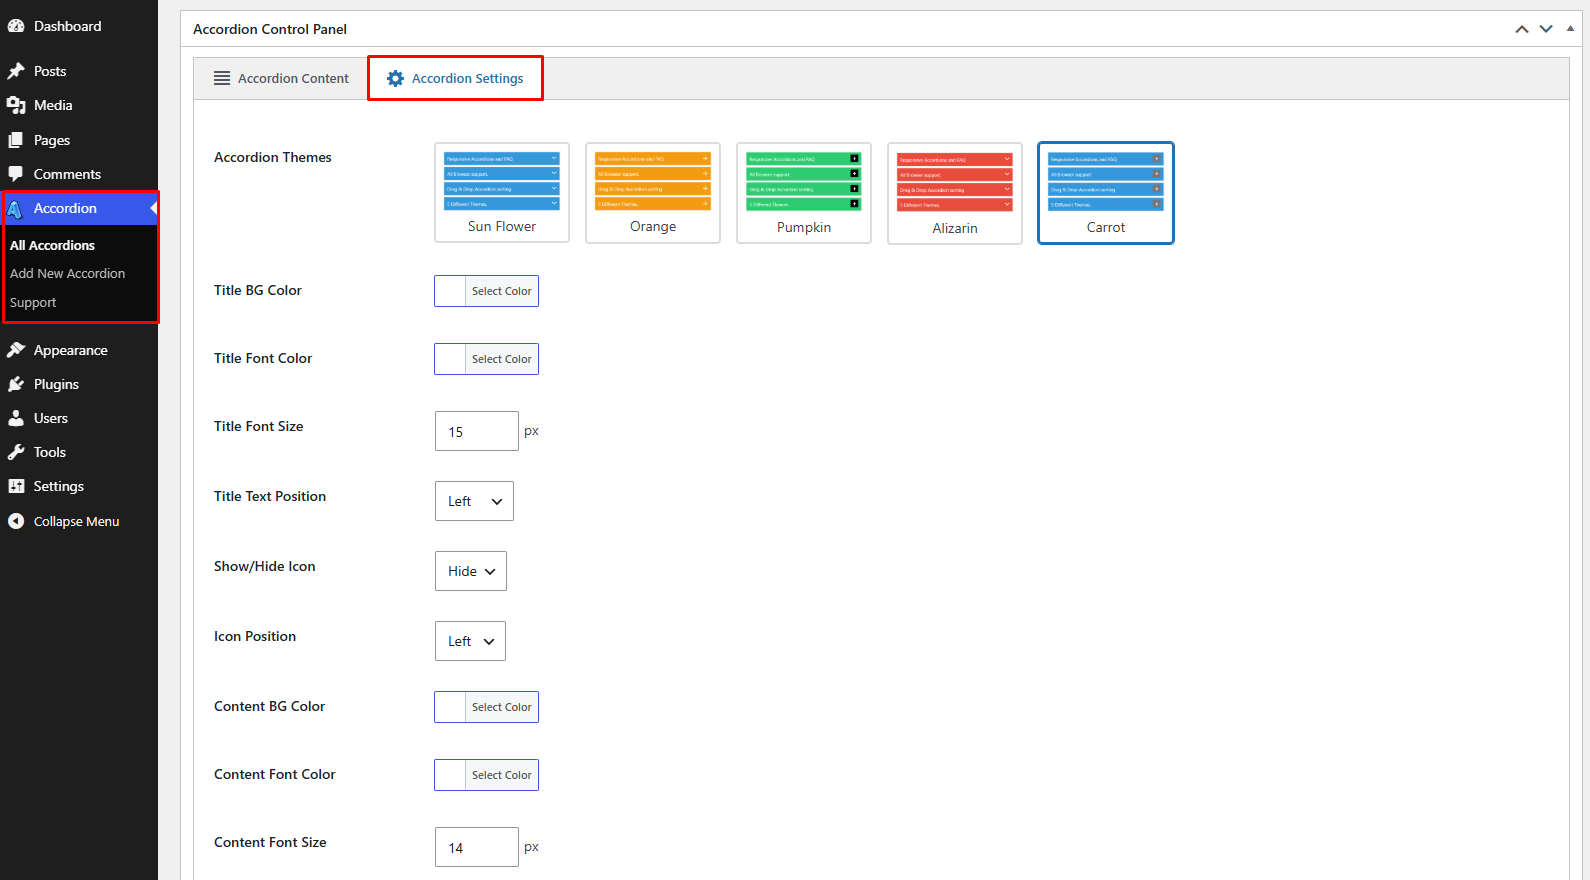Select the Sun Flower accordion theme

502,193
